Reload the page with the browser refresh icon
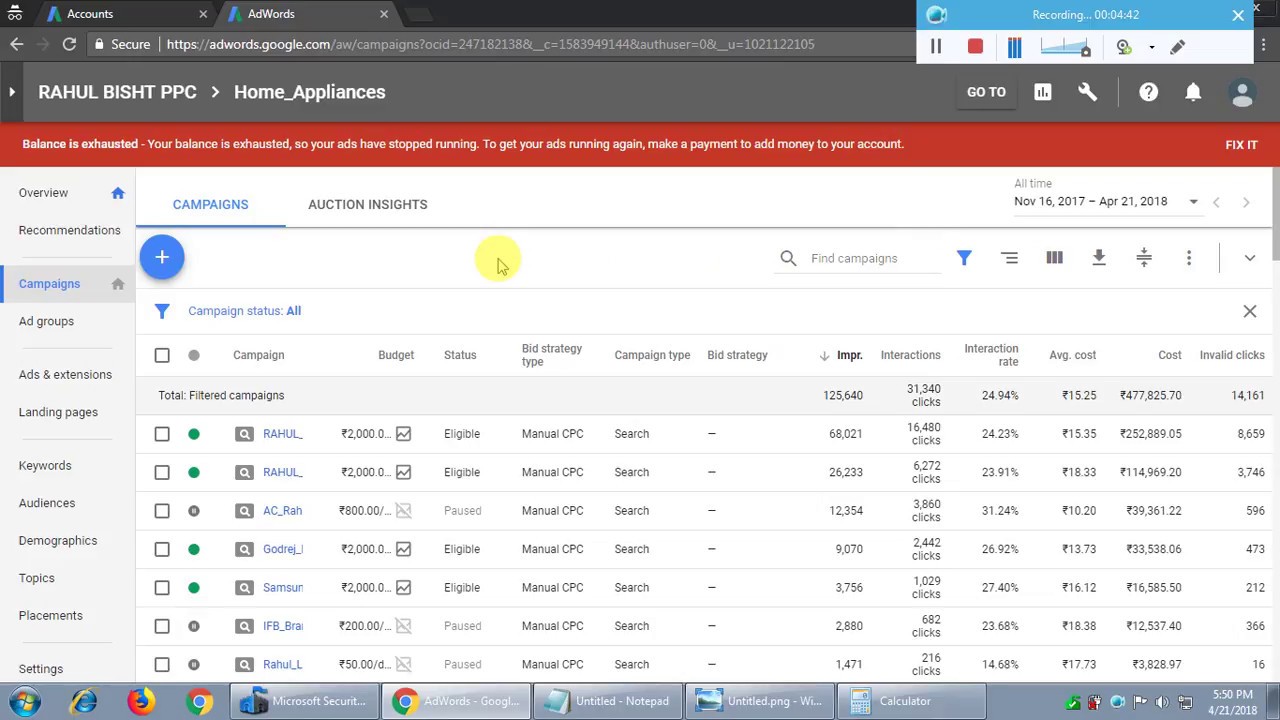This screenshot has width=1280, height=720. click(x=69, y=44)
